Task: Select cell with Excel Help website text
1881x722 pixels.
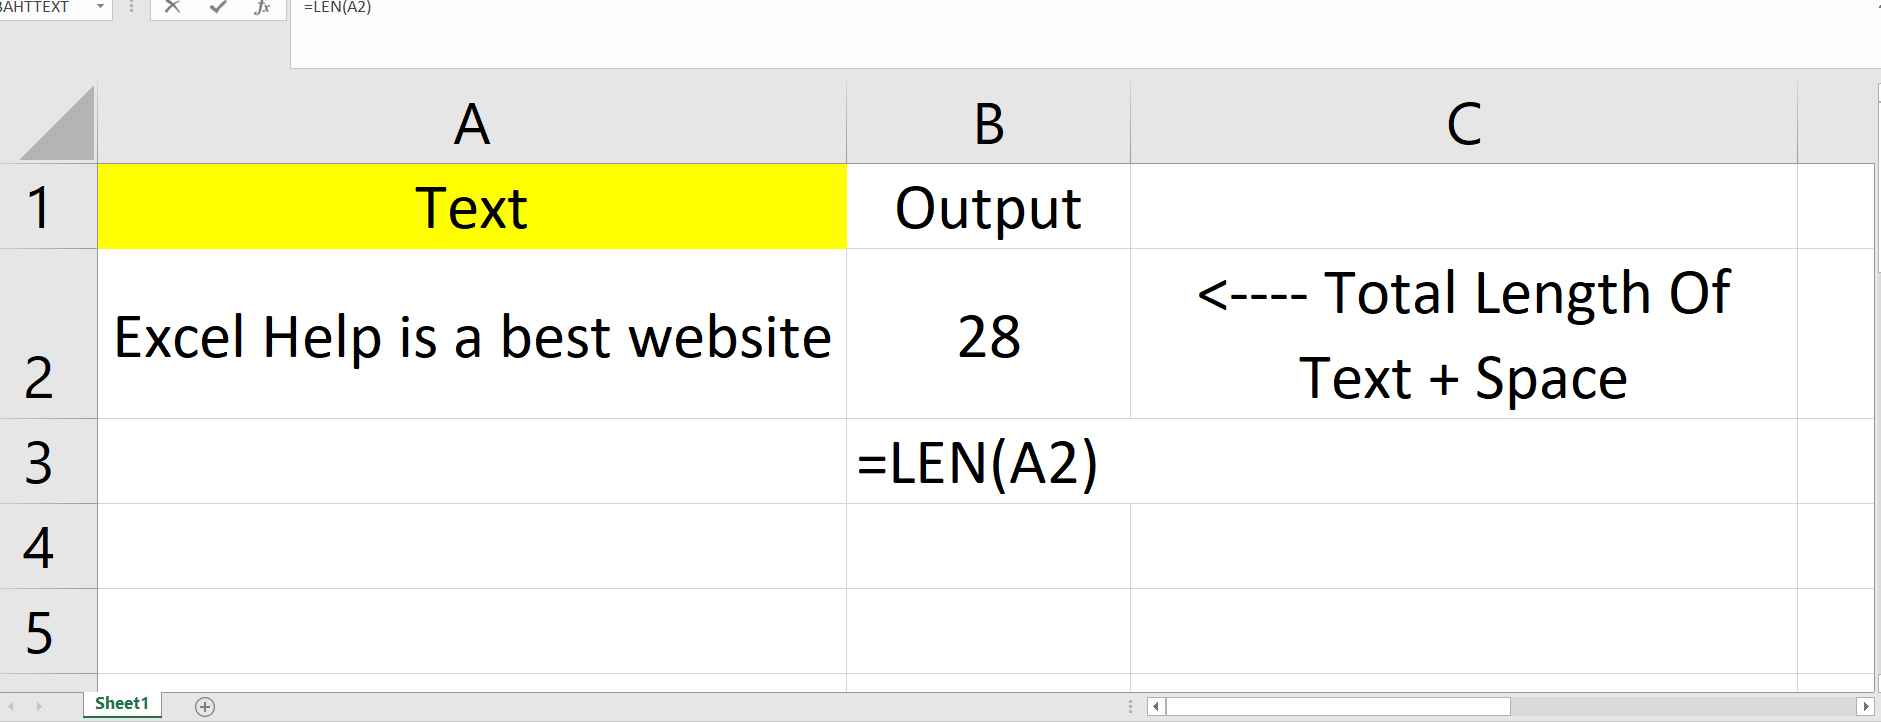Action: 470,335
